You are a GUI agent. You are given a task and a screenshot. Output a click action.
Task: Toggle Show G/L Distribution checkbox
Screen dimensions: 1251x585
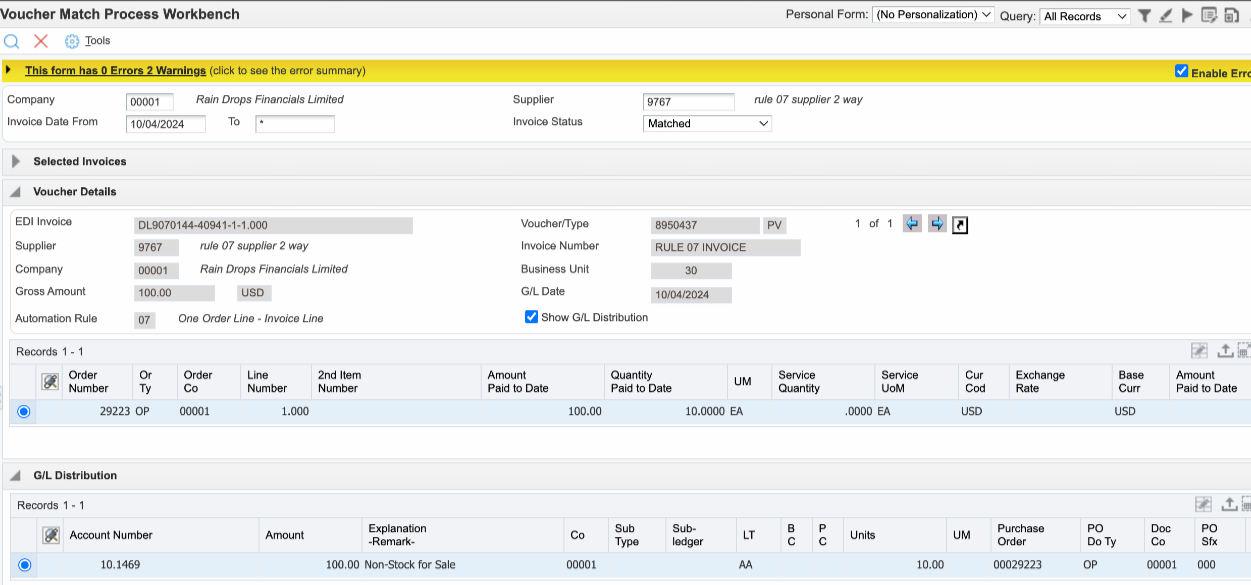[x=531, y=317]
